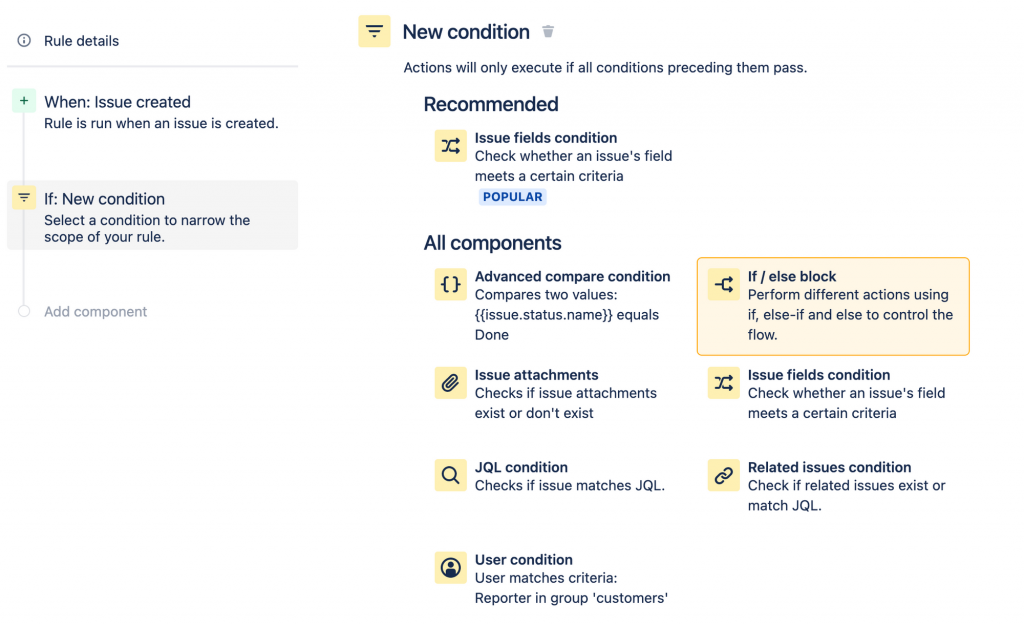
Task: Click the green plus trigger icon
Action: pos(24,101)
